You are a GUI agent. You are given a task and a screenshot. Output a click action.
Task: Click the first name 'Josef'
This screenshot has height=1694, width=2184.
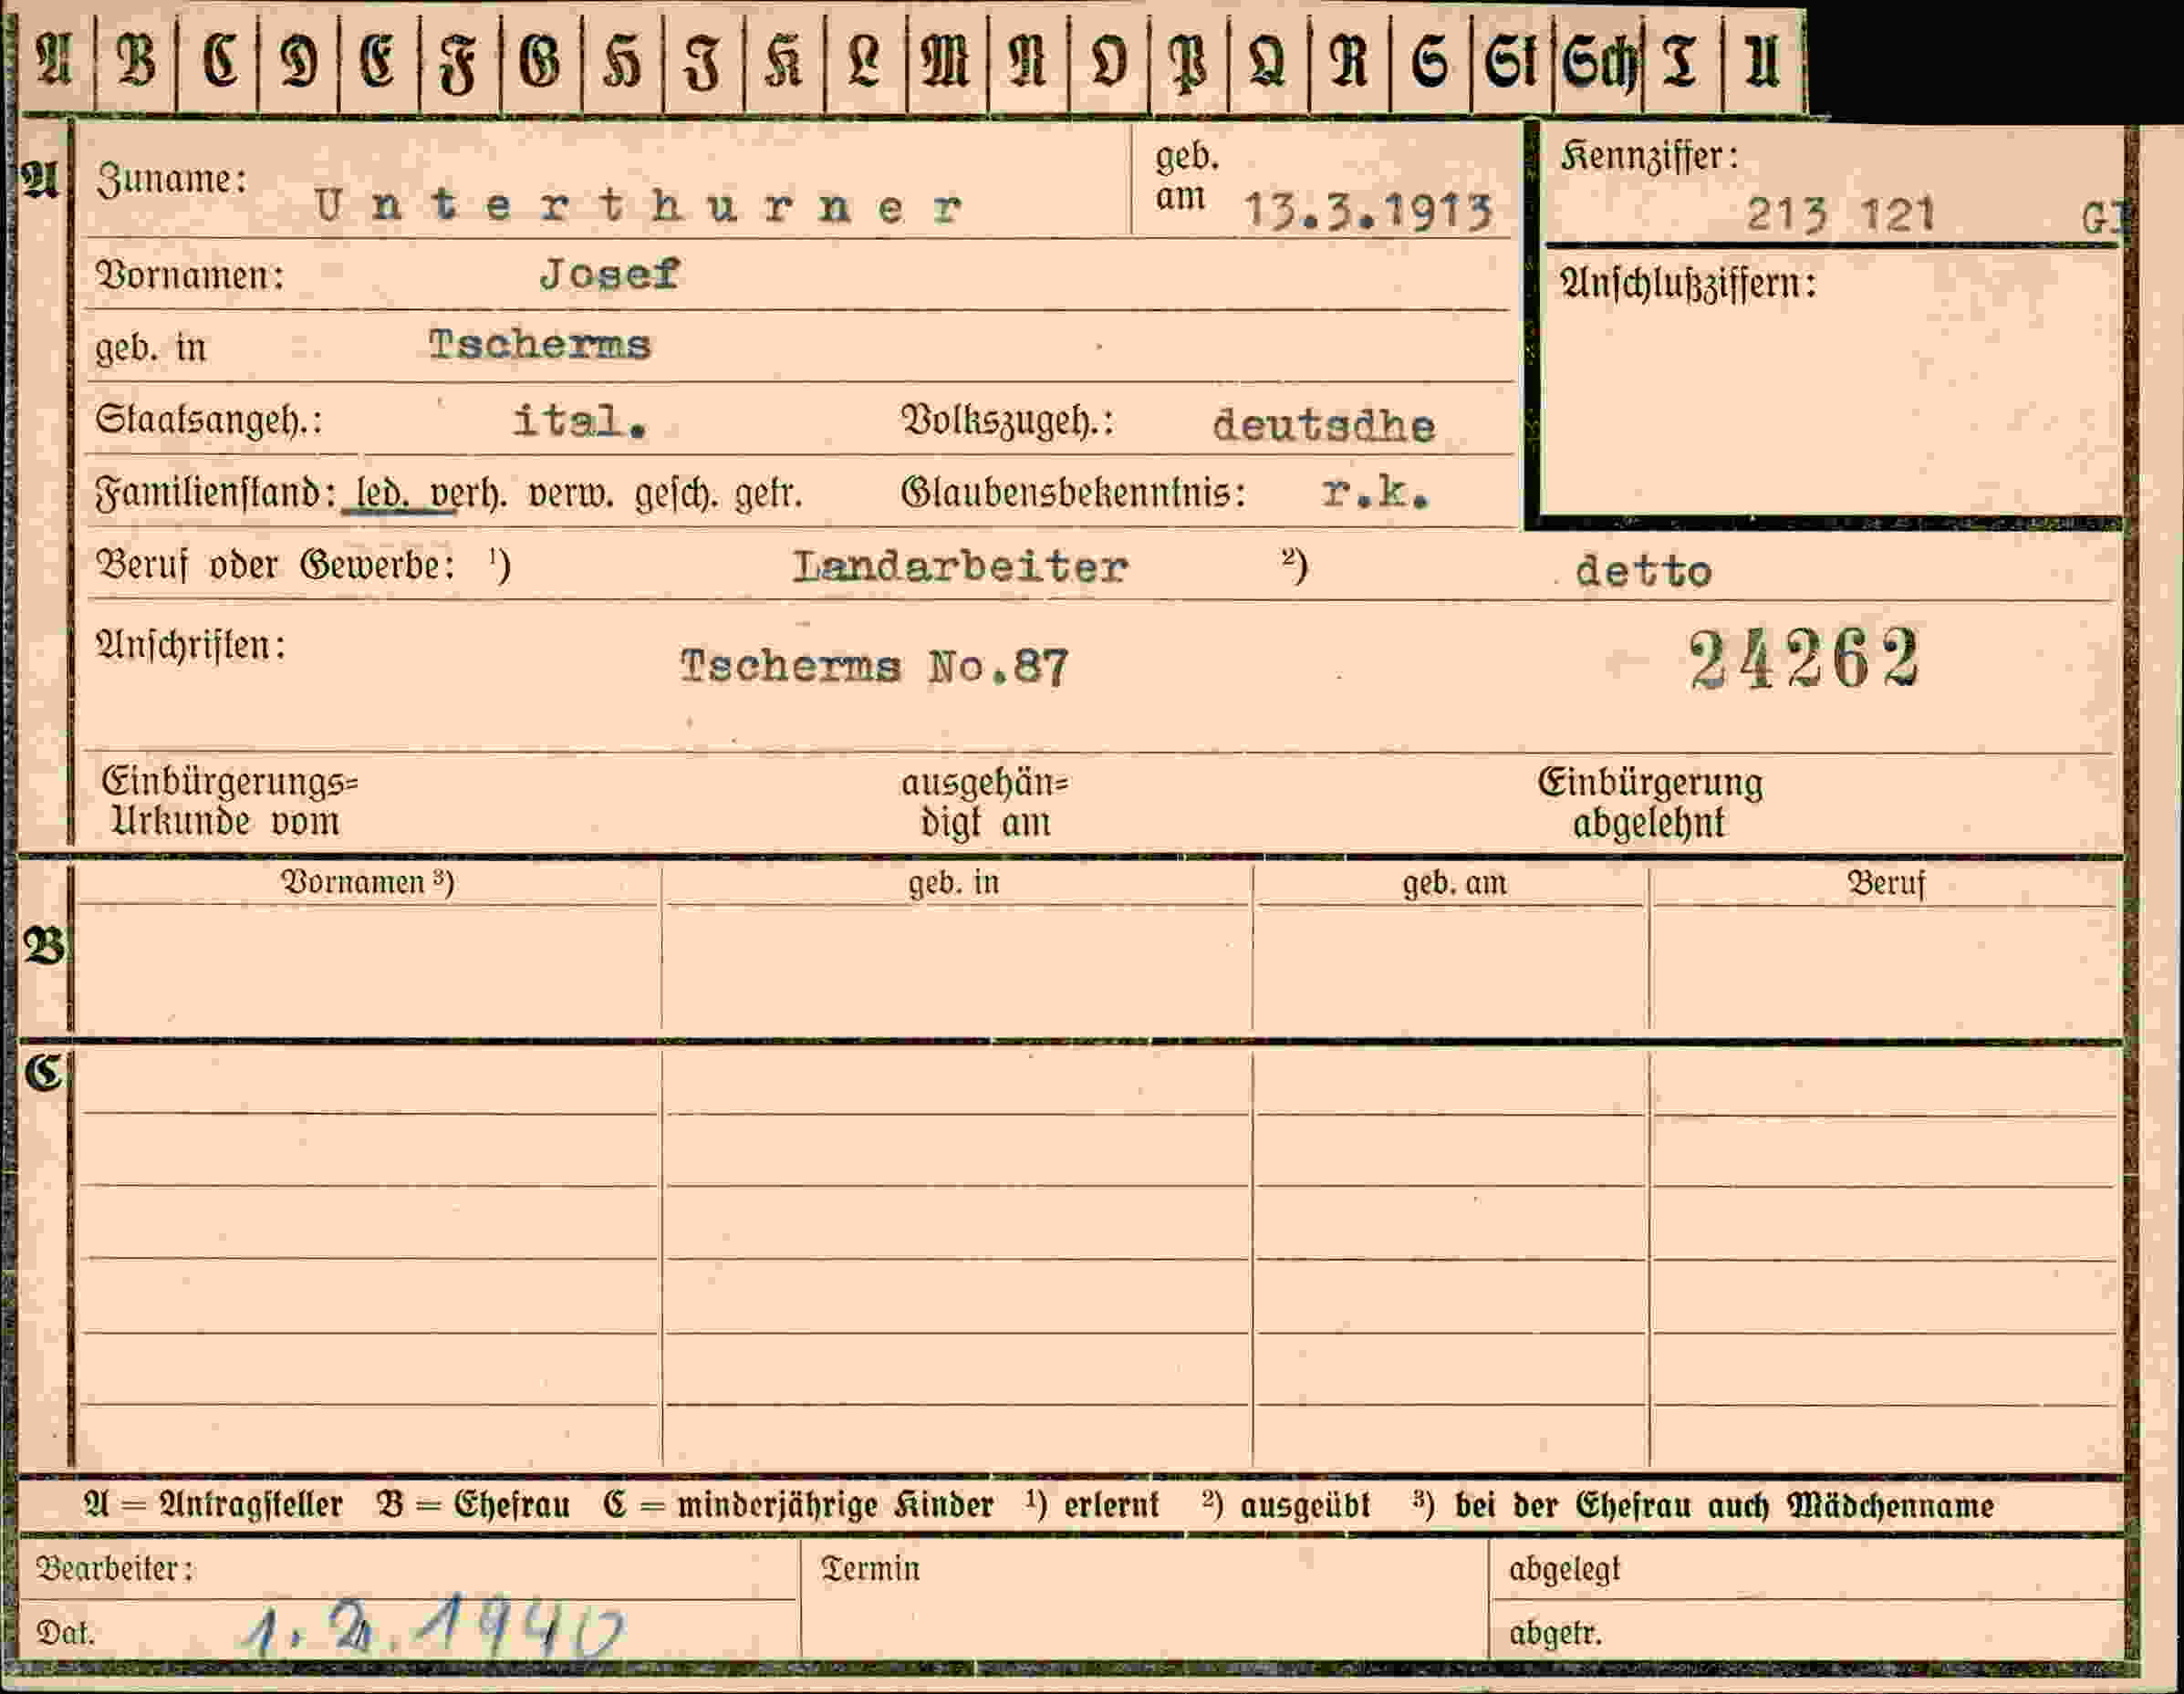pos(609,274)
